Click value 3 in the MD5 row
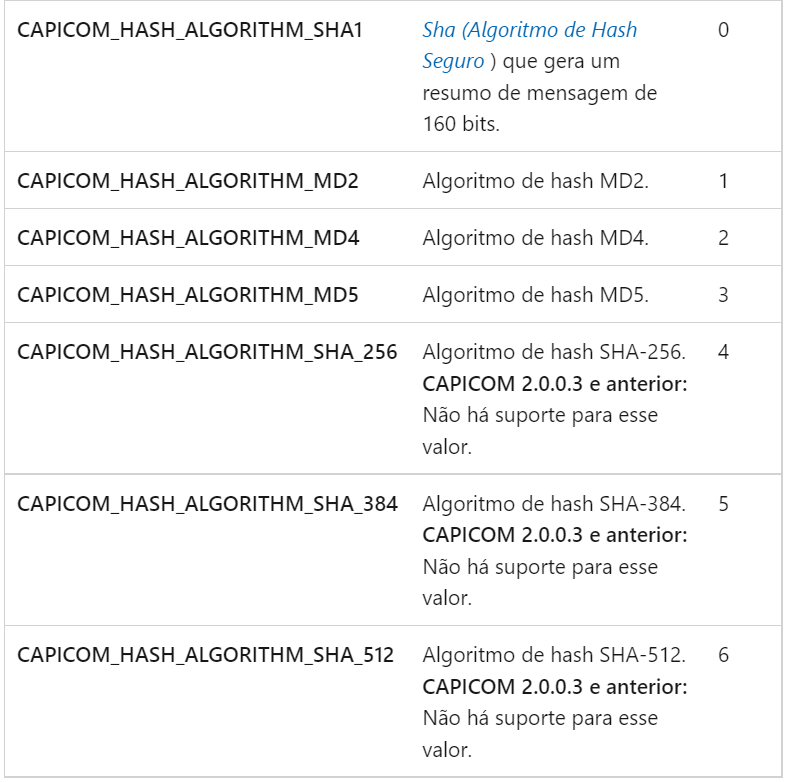This screenshot has width=787, height=782. pyautogui.click(x=723, y=295)
